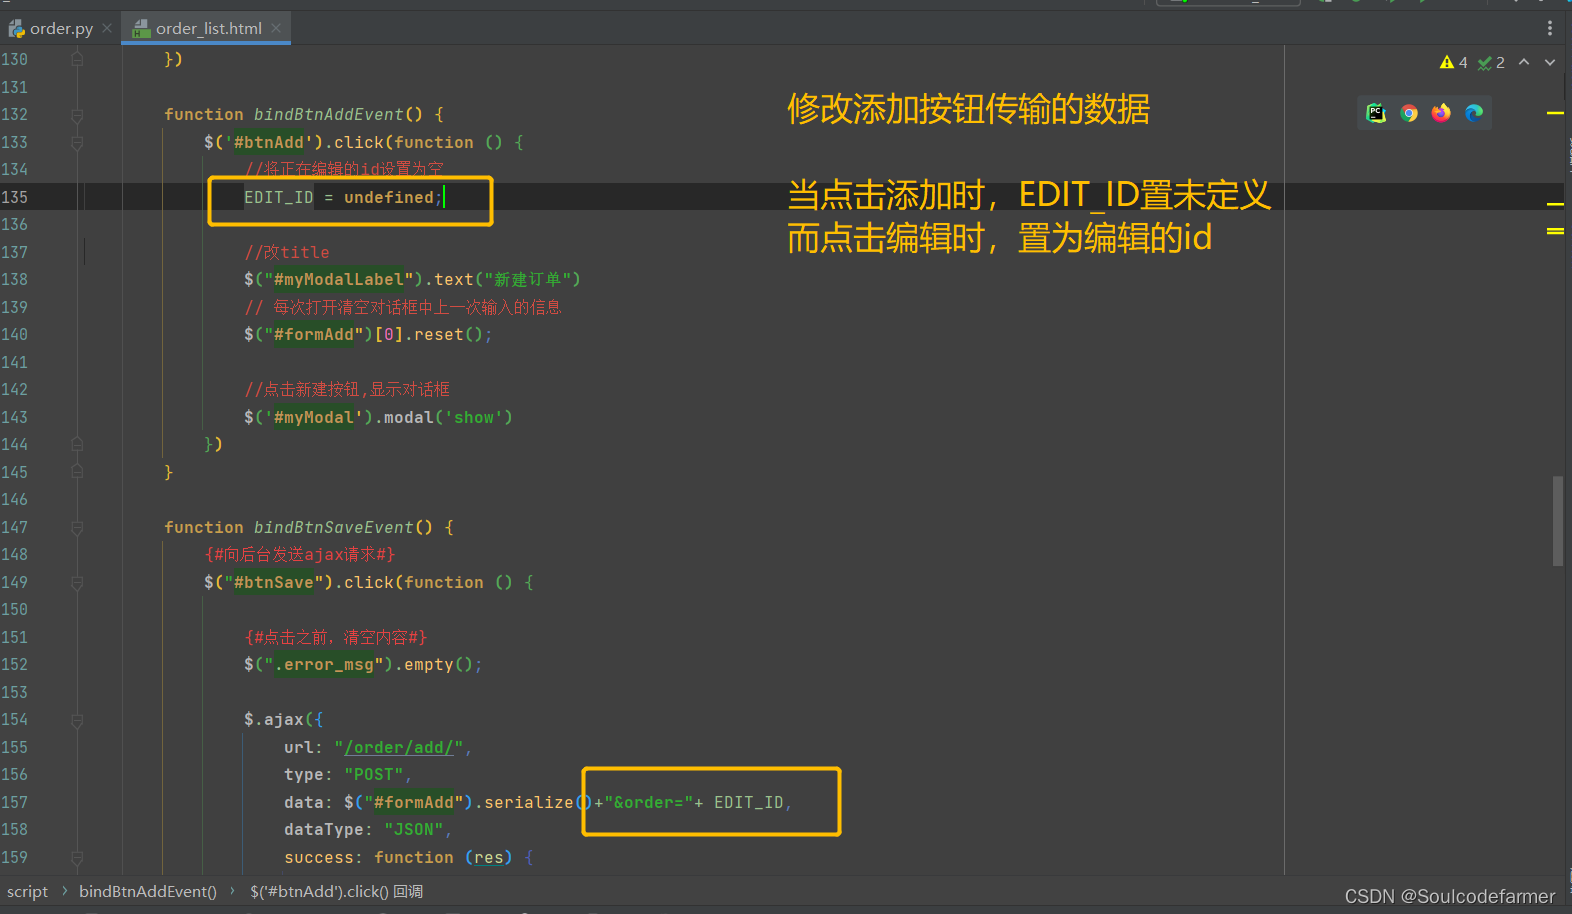Open the editor tabs kebab menu
Viewport: 1572px width, 914px height.
1550,28
